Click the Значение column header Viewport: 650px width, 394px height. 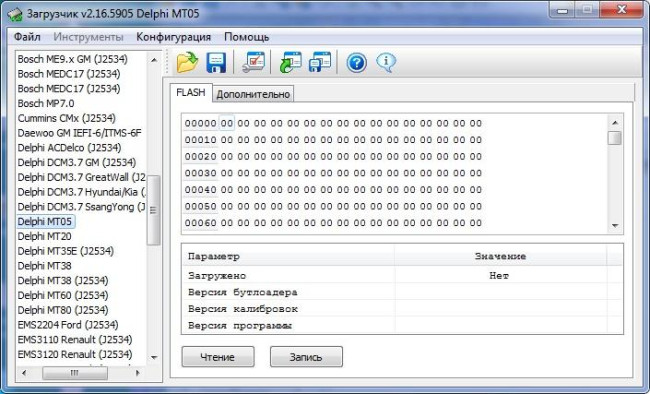coord(500,256)
